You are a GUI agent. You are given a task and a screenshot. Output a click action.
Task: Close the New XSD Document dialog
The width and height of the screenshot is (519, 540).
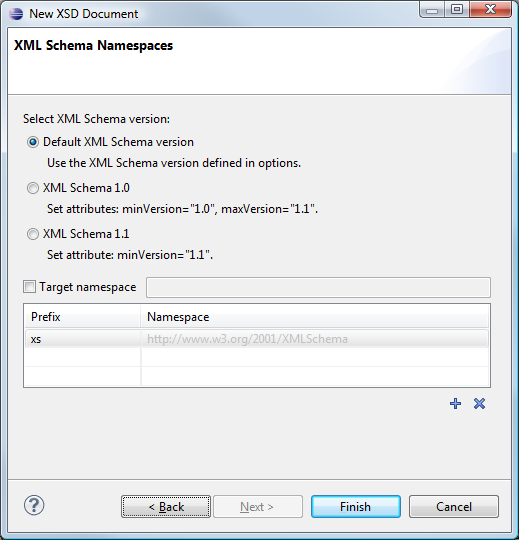click(x=490, y=10)
